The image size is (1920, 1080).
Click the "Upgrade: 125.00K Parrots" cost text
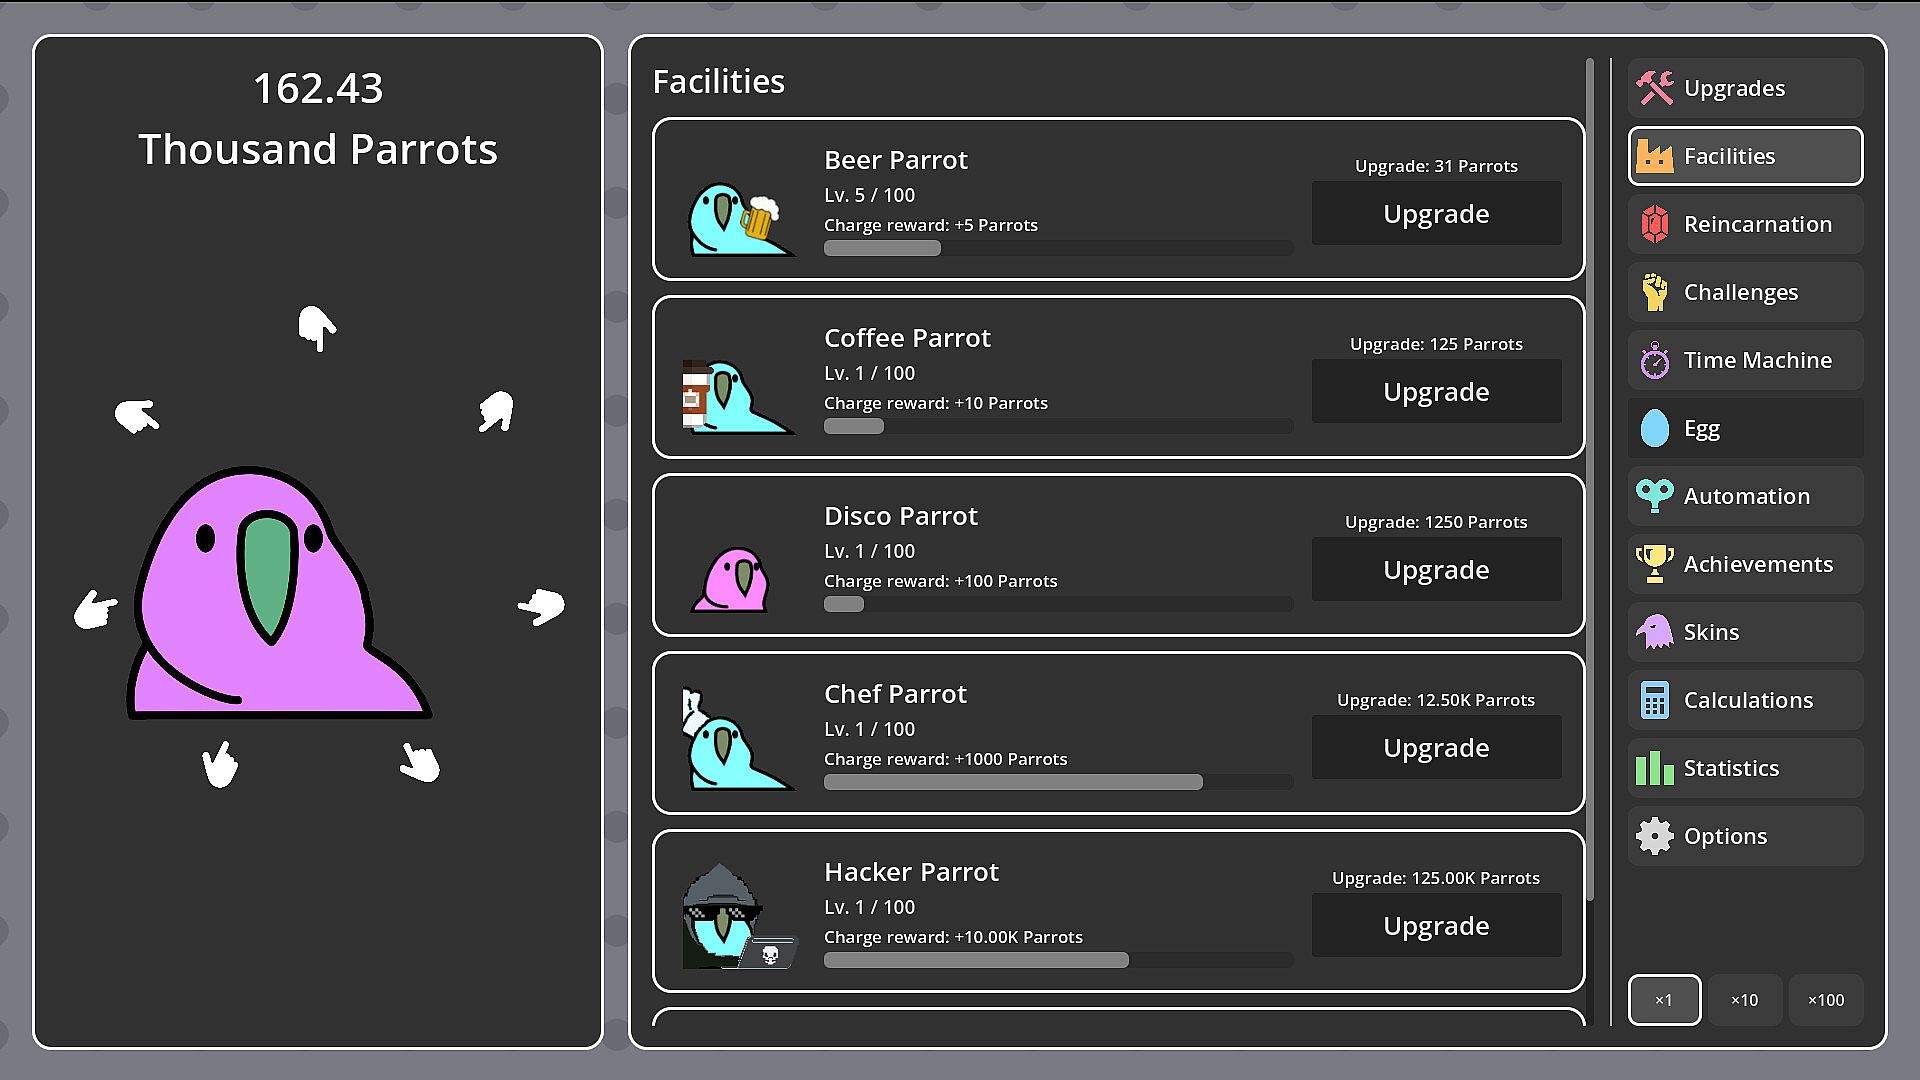[x=1436, y=878]
